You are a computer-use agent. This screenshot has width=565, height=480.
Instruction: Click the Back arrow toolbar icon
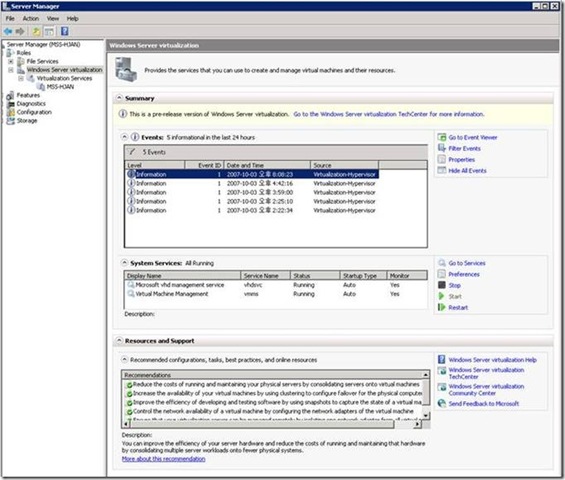pos(8,31)
